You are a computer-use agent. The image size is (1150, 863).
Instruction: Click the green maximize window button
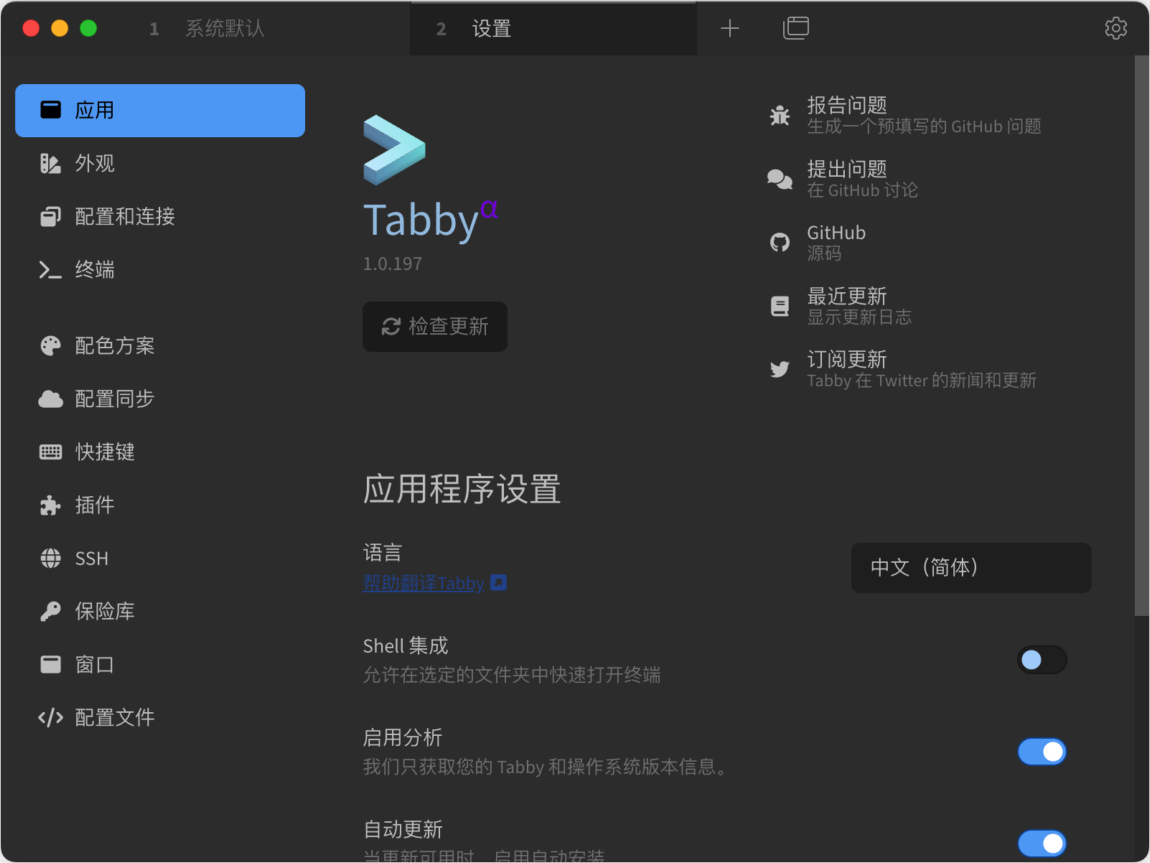pos(88,29)
